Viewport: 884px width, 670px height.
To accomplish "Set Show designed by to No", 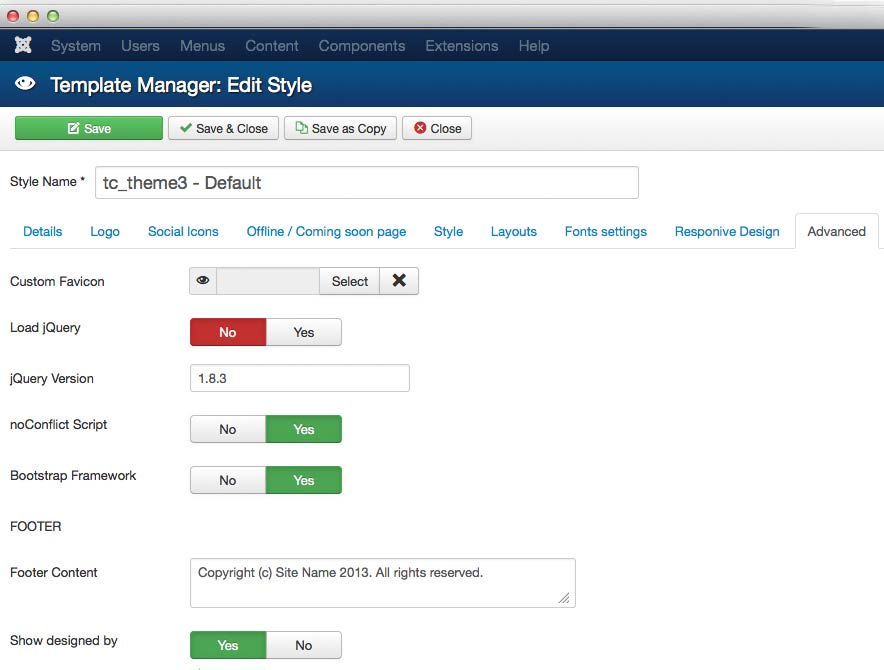I will 304,645.
